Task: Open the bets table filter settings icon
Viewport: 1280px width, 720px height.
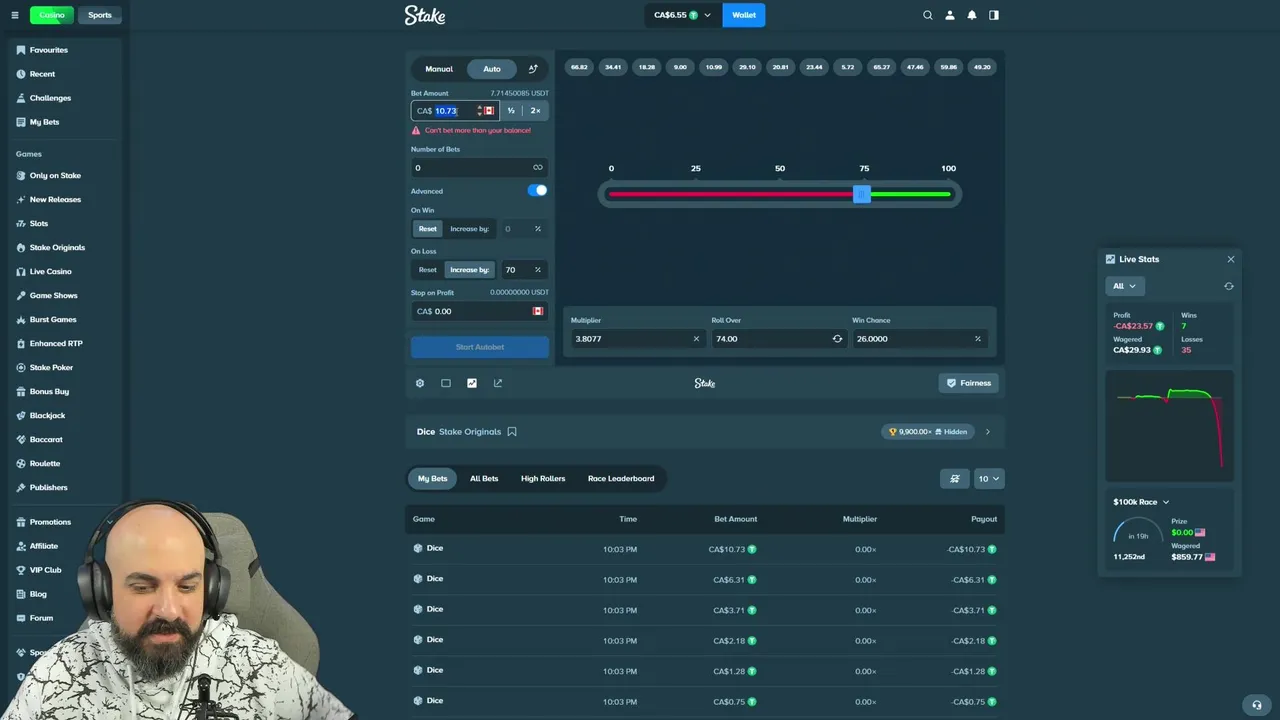Action: (x=955, y=479)
